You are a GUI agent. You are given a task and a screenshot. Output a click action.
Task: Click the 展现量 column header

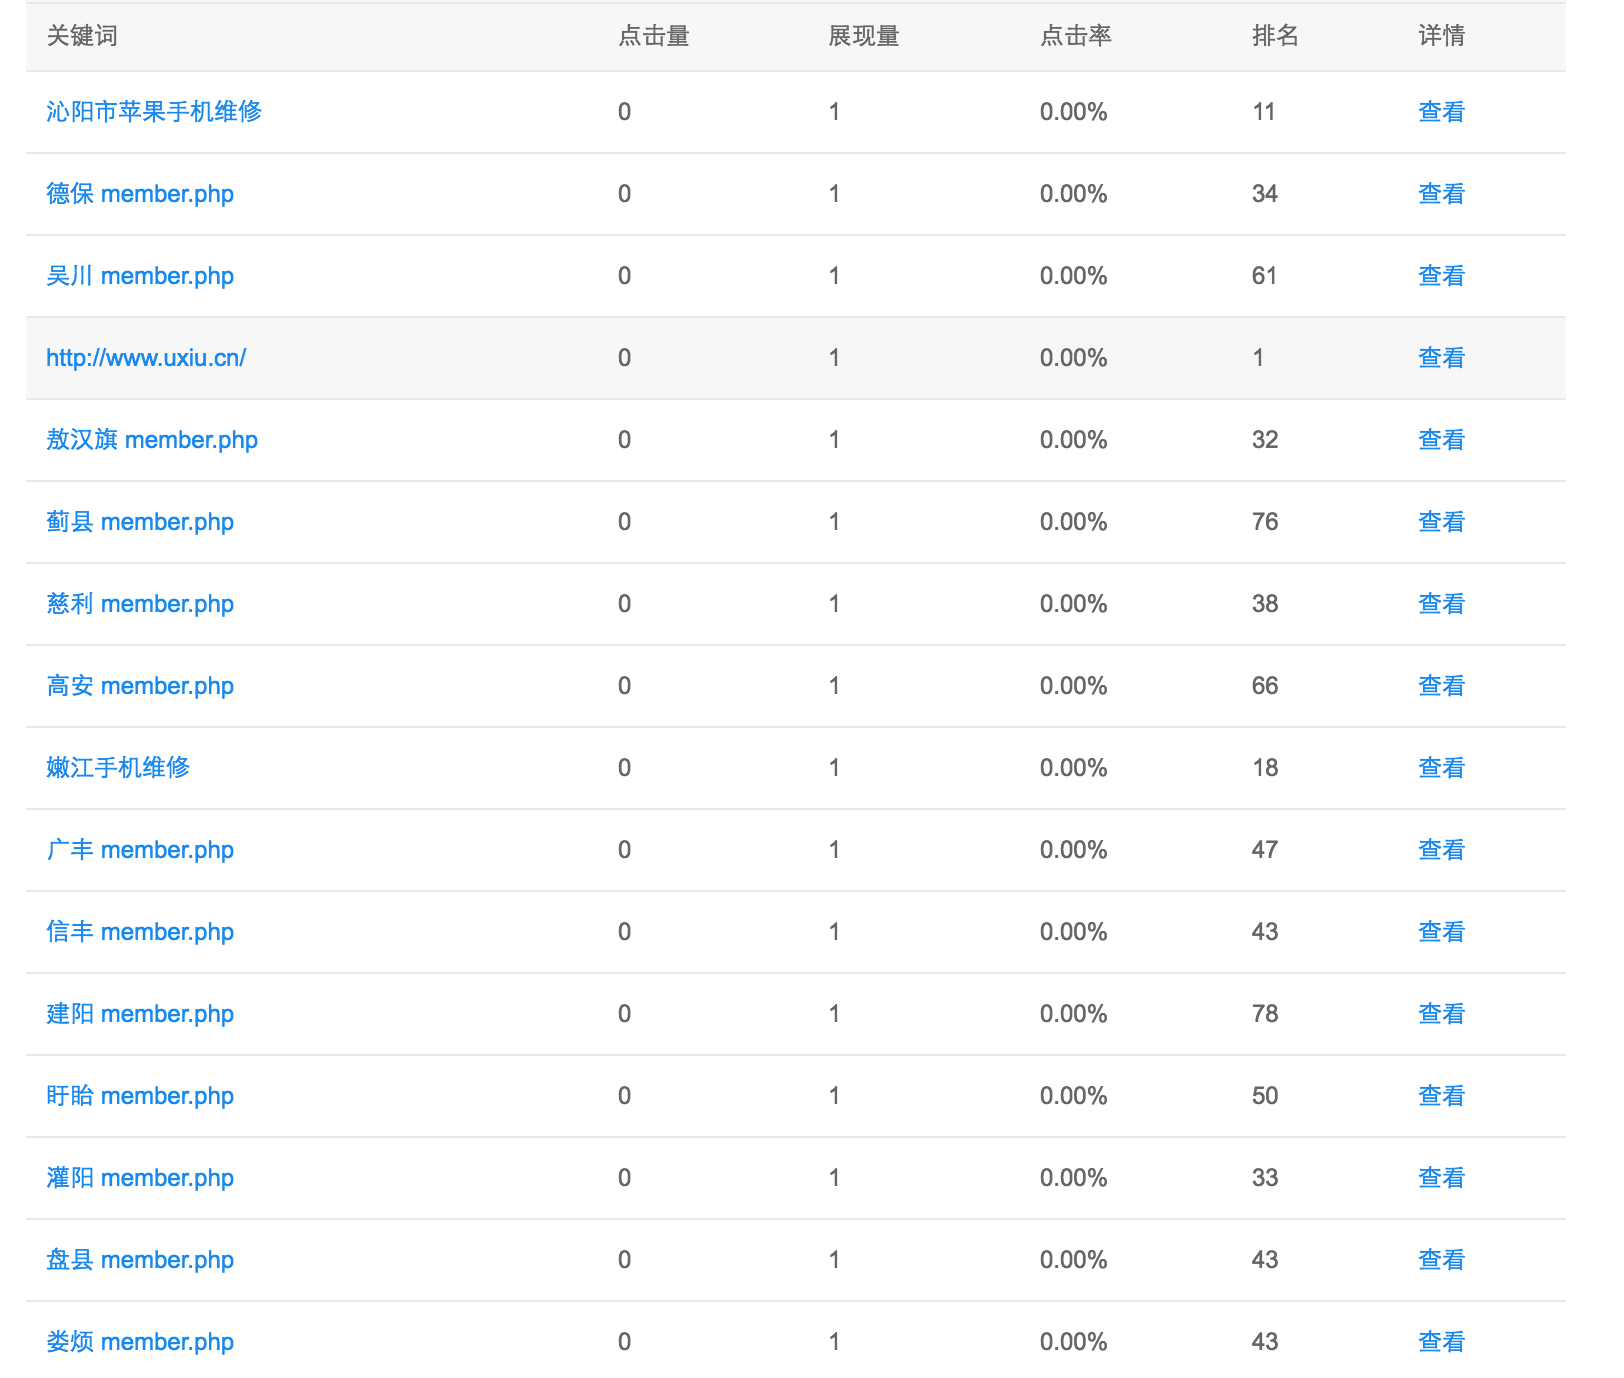[x=864, y=36]
